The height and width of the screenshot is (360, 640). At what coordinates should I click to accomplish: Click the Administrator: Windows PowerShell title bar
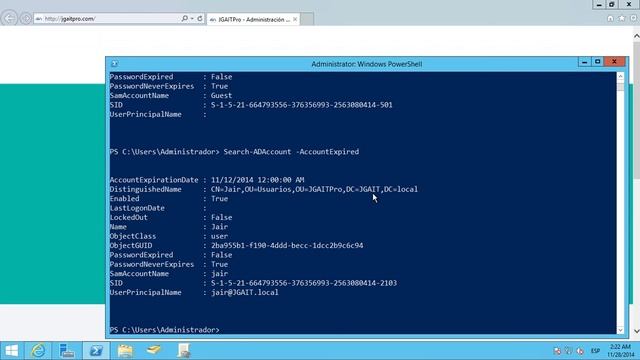click(x=367, y=64)
